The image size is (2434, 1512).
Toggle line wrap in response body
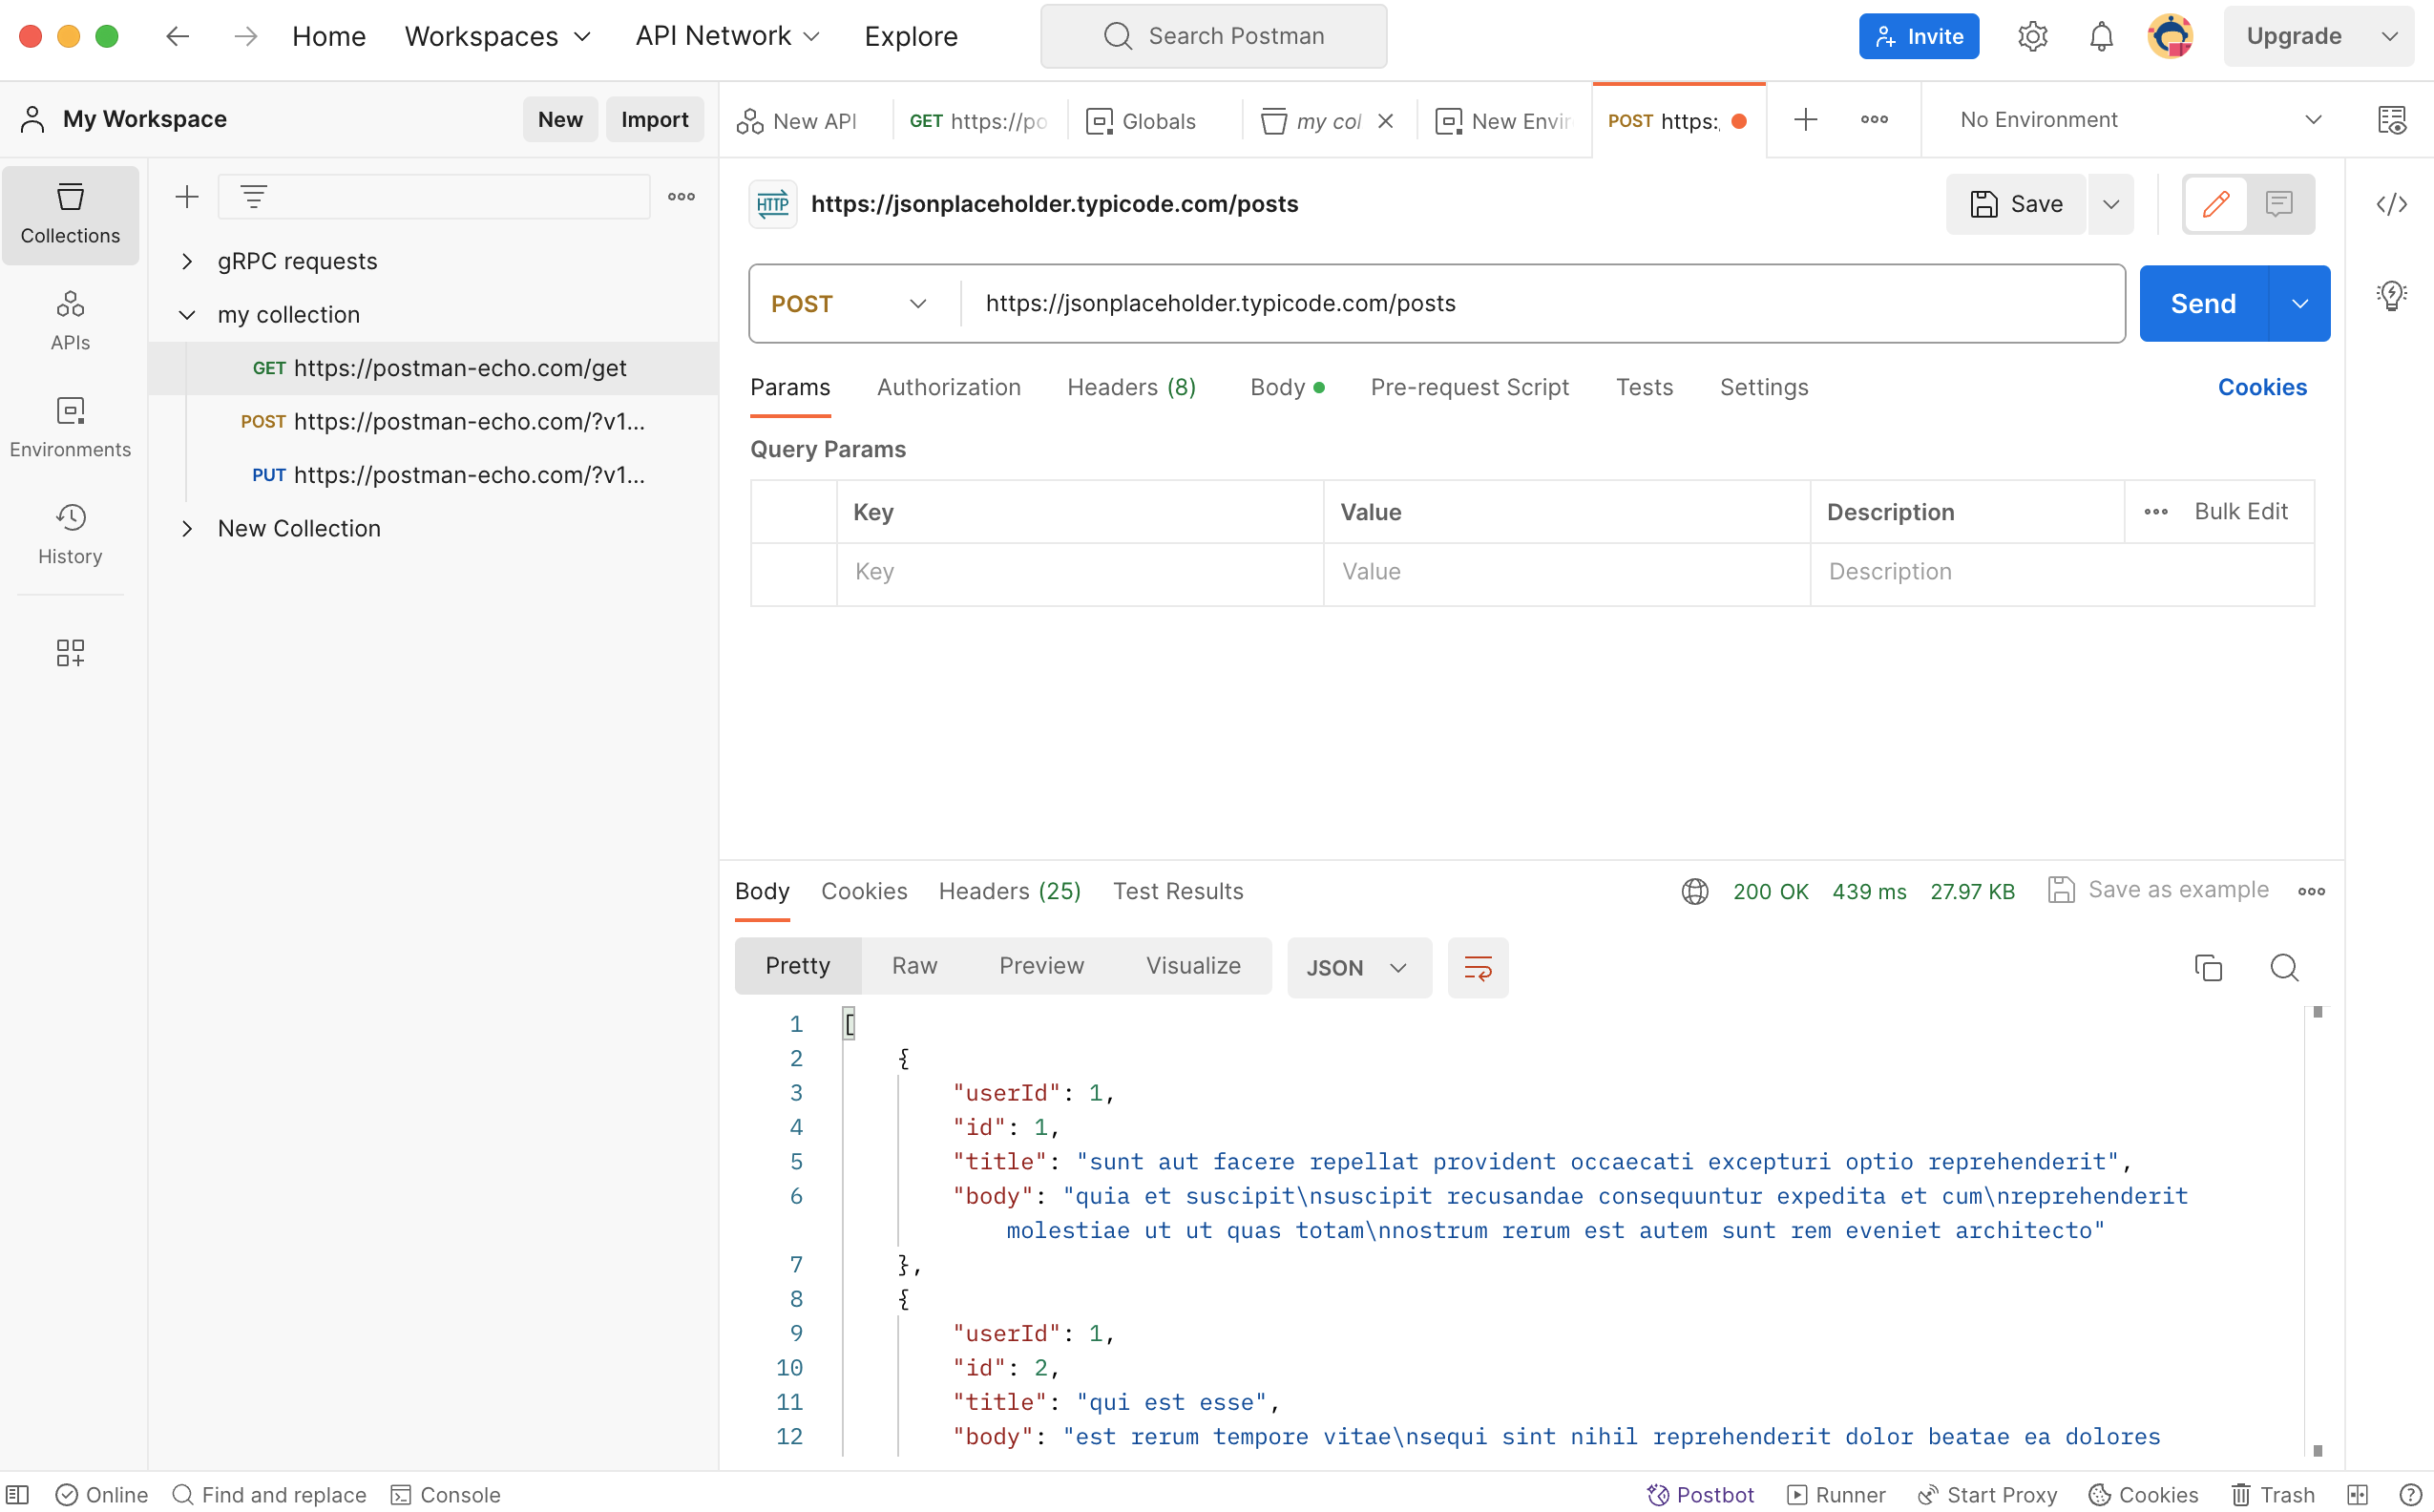[1477, 967]
